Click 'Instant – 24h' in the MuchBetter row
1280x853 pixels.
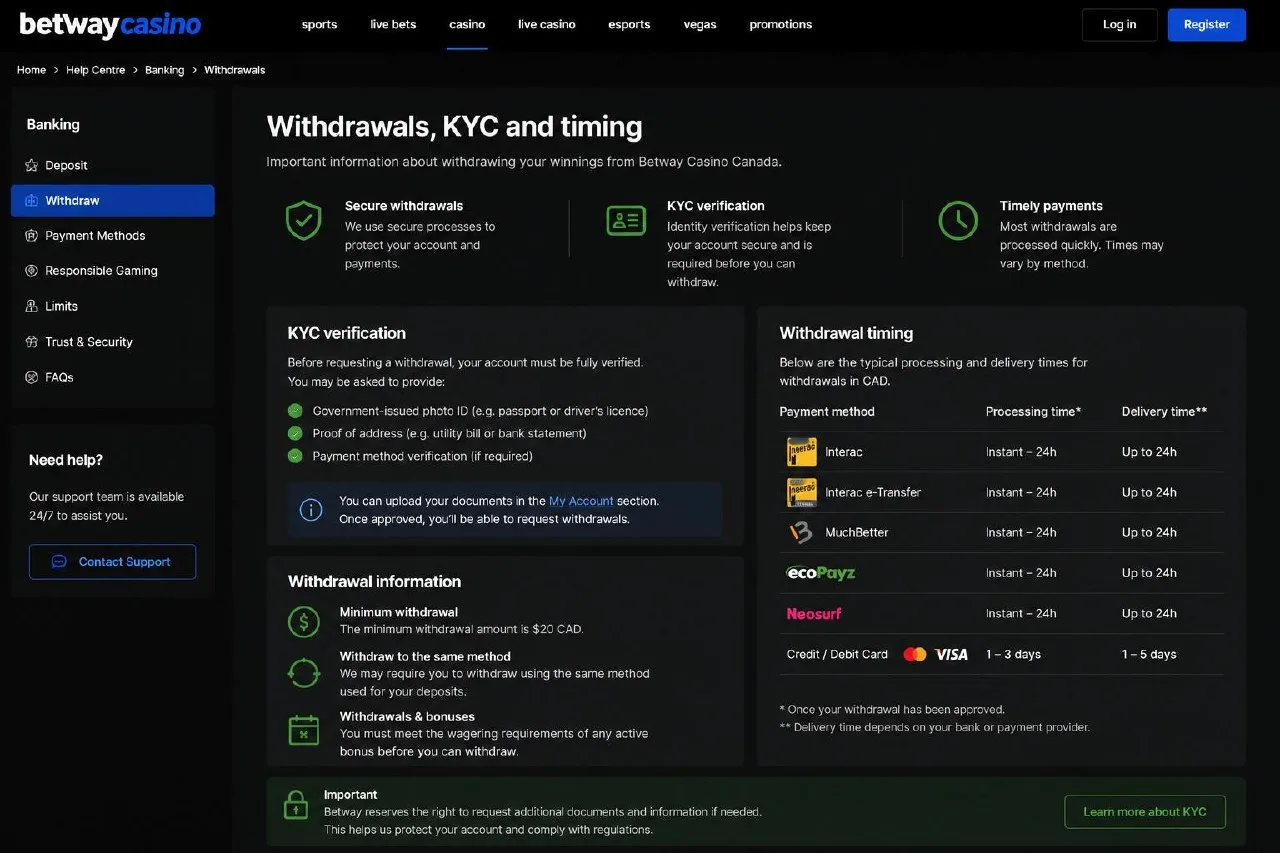click(x=1021, y=533)
